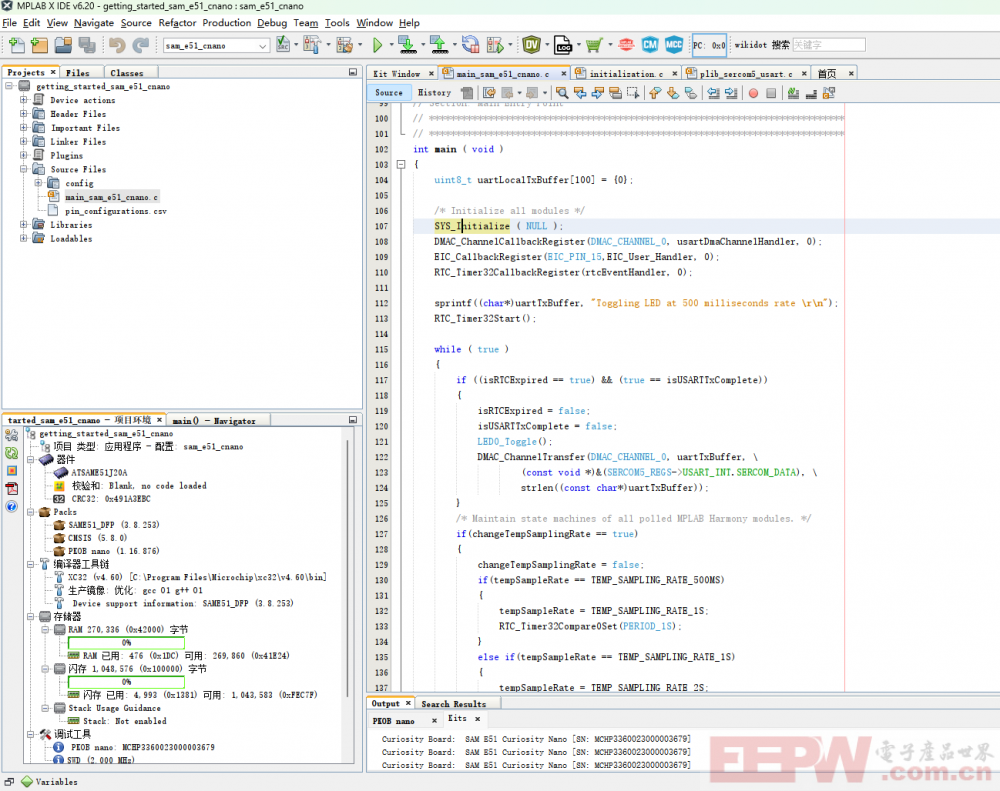The image size is (1000, 791).
Task: Click the green Run Main Project arrow
Action: click(378, 45)
